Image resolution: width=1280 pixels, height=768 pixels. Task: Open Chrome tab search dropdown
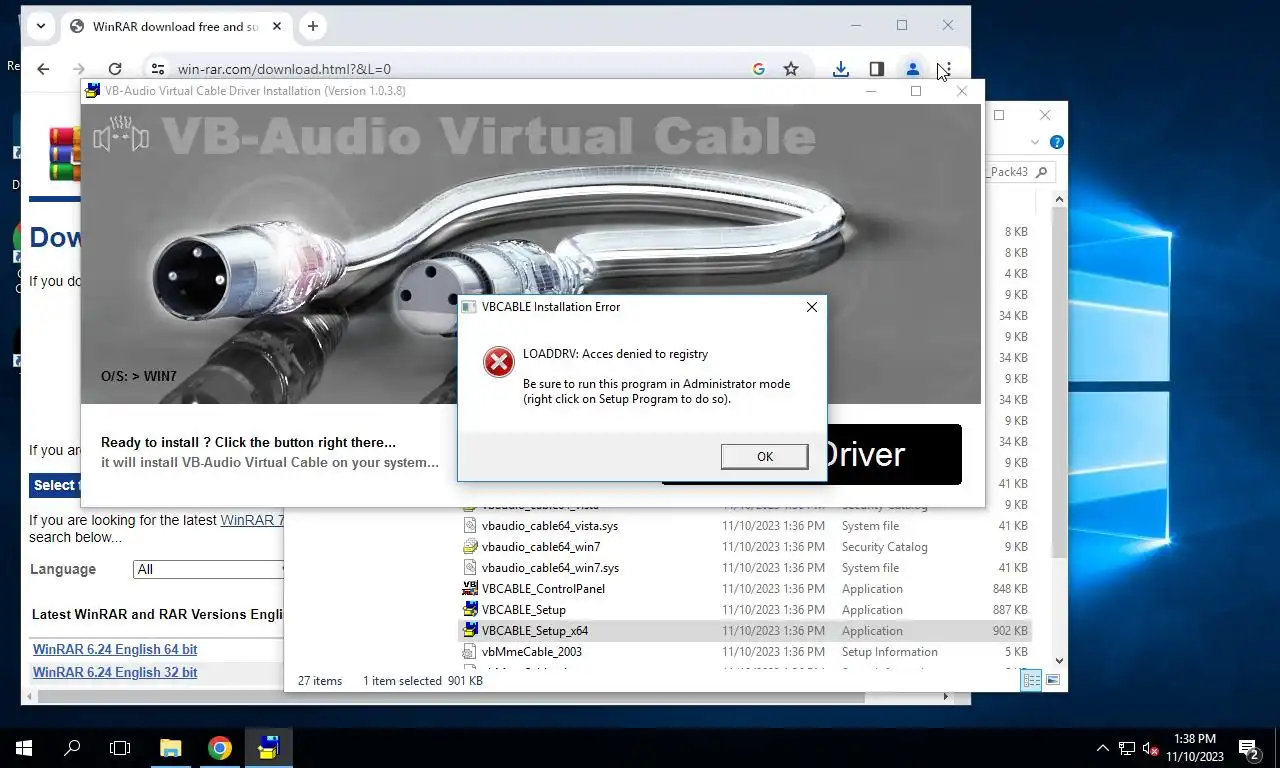click(40, 26)
